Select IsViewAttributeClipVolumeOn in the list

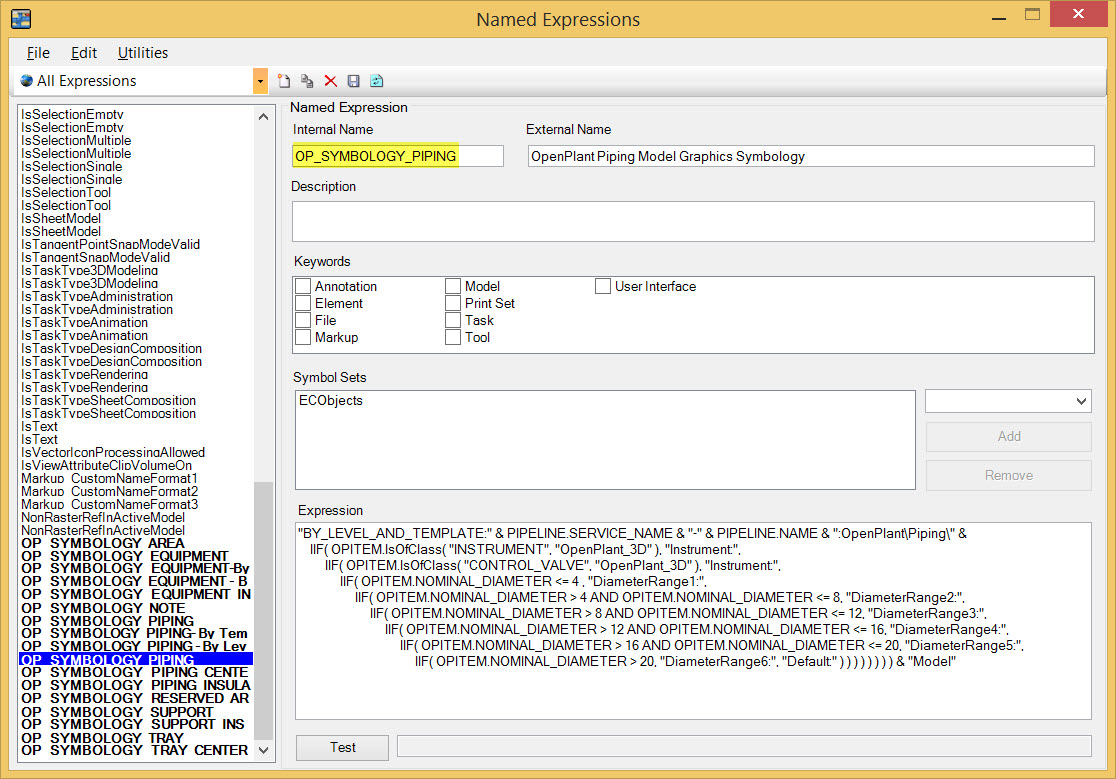click(107, 465)
